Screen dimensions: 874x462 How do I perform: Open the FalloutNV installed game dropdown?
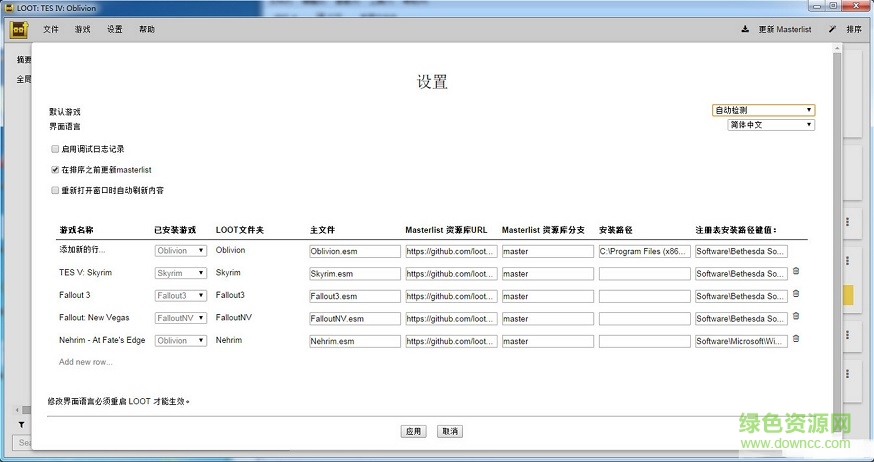[x=181, y=318]
